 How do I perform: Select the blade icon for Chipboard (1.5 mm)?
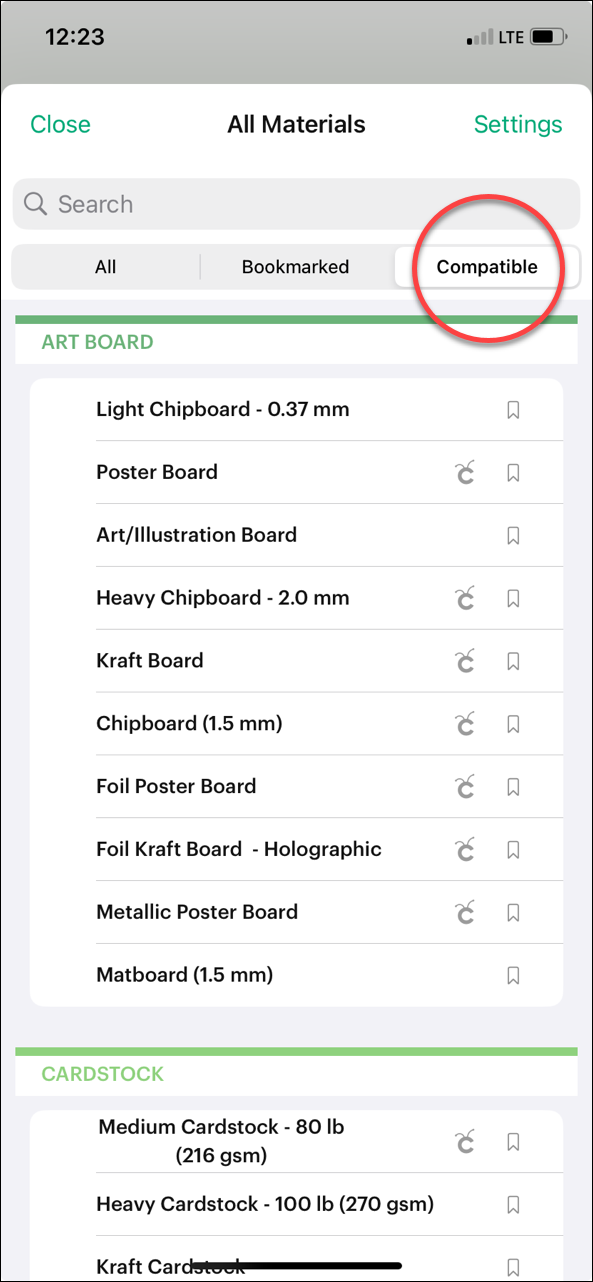[464, 724]
